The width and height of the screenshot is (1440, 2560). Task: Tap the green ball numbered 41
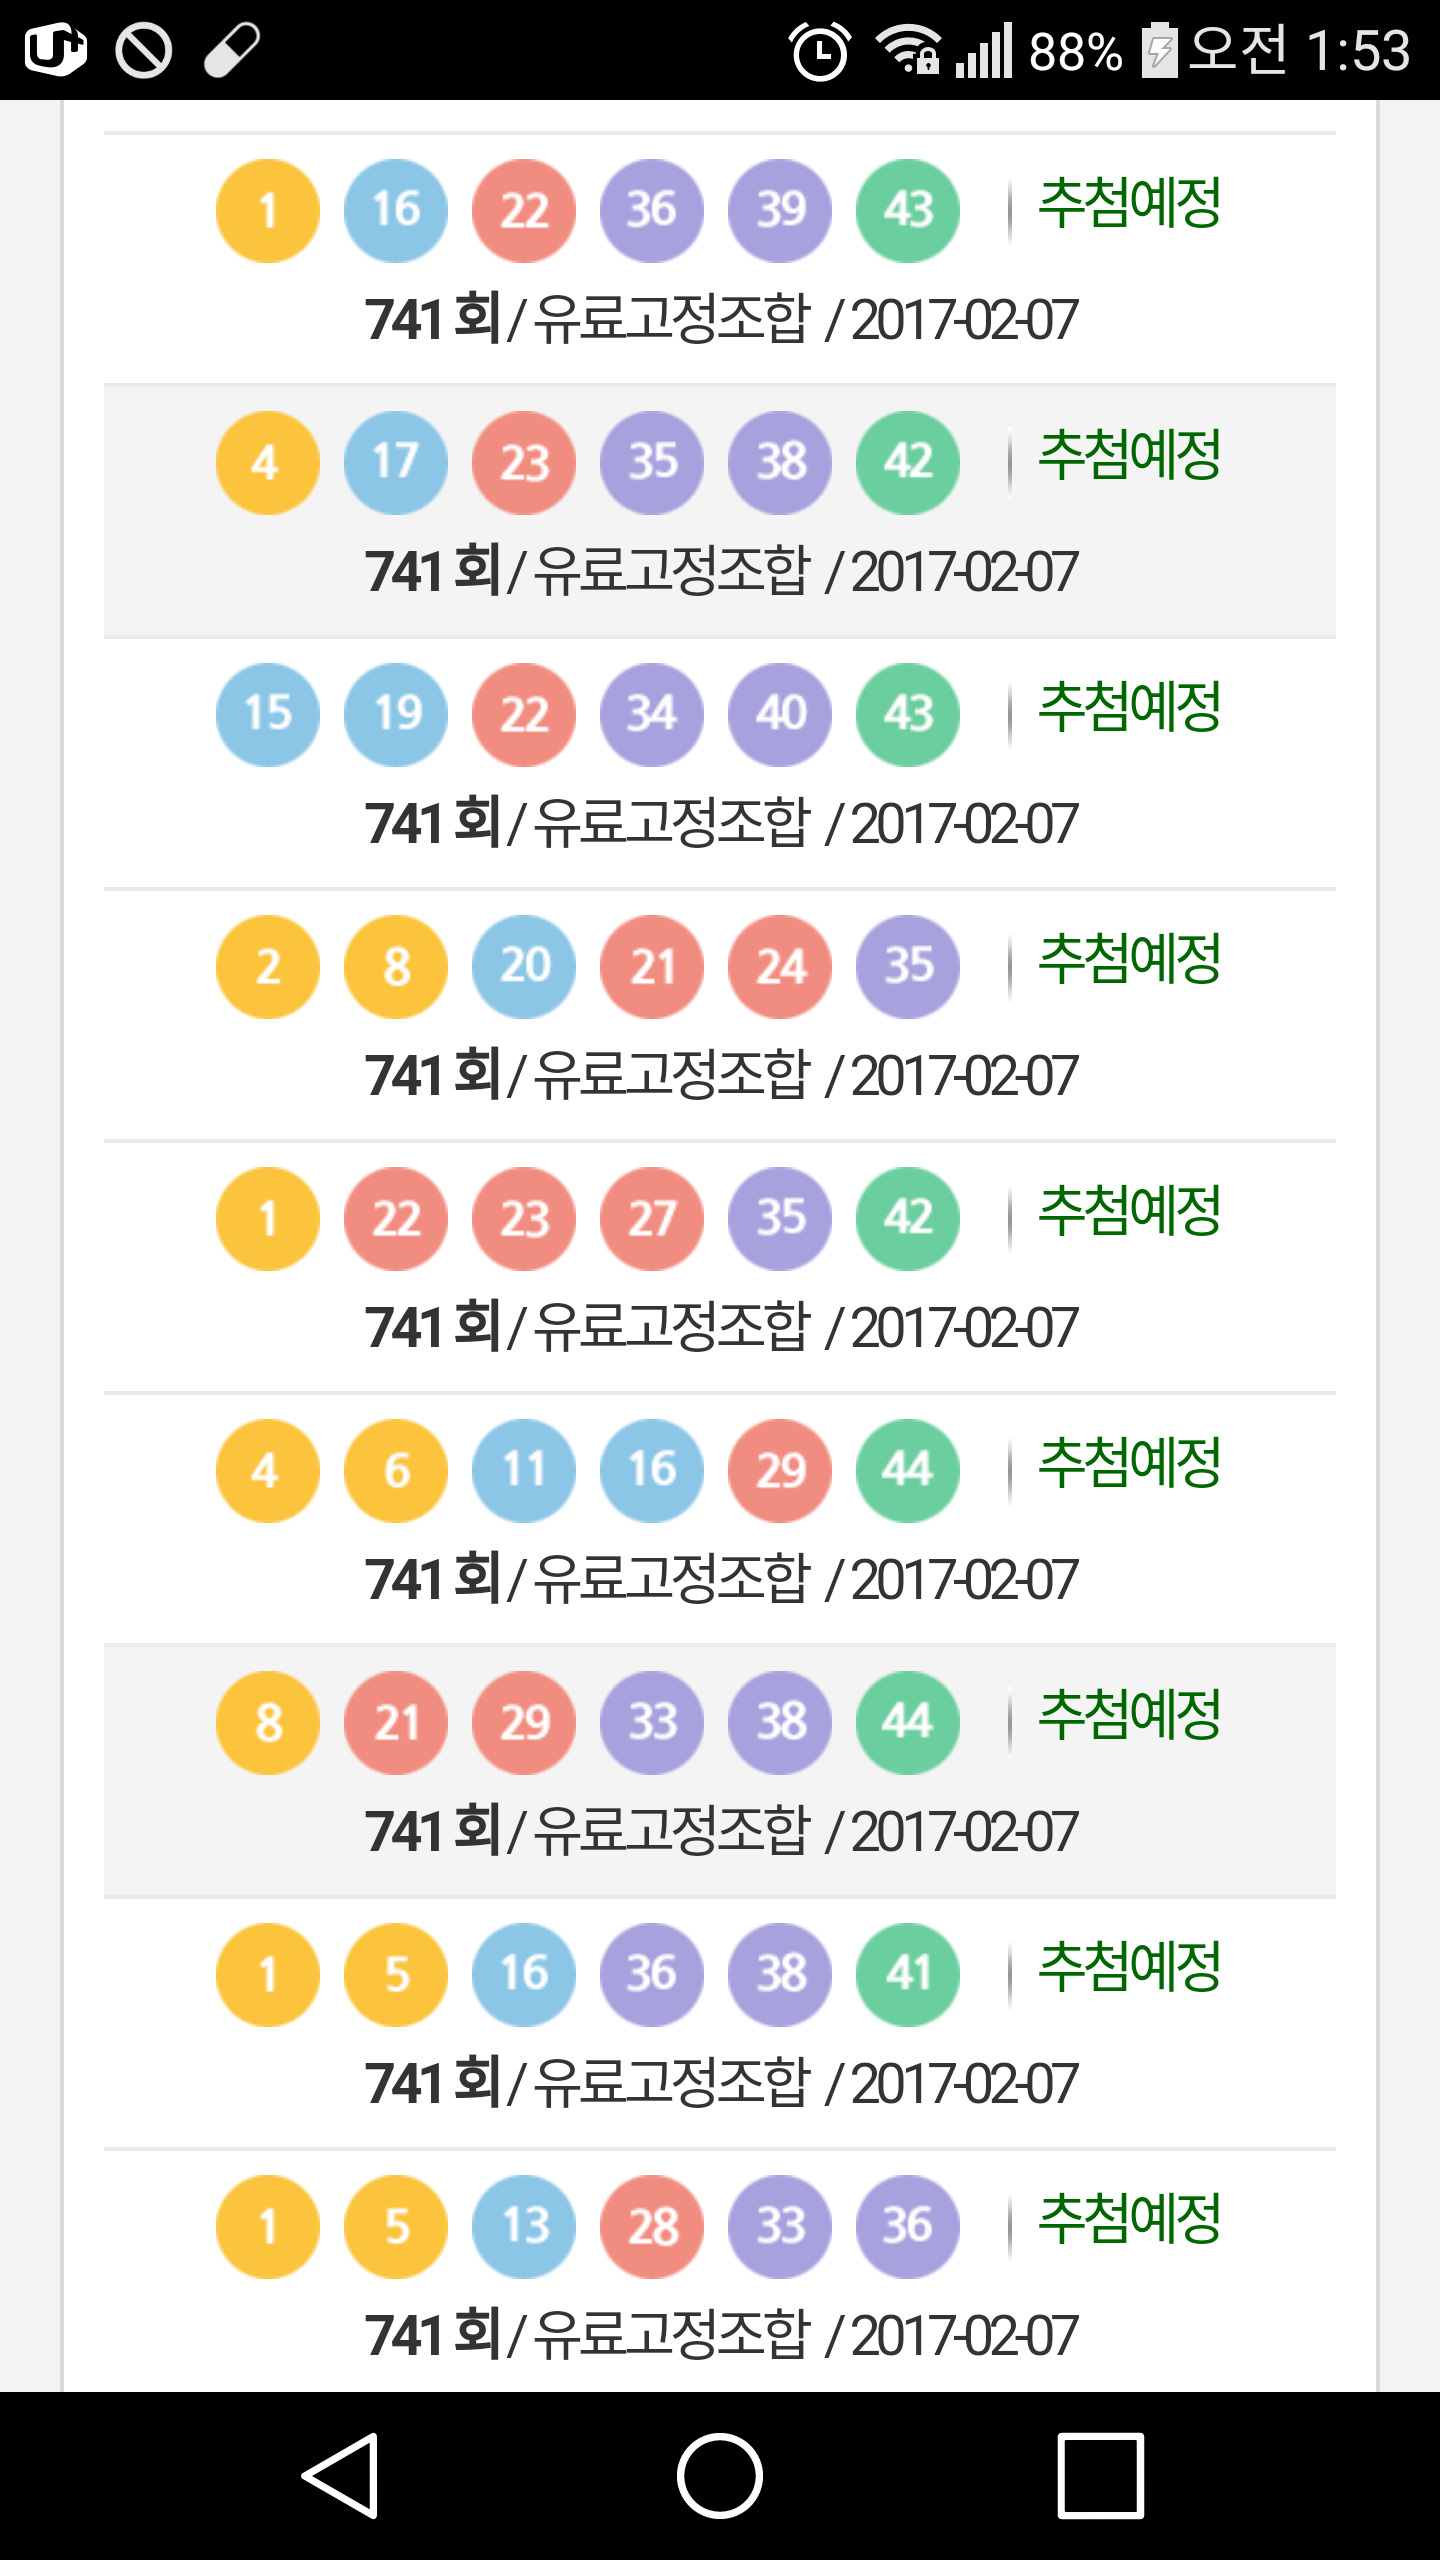908,1975
